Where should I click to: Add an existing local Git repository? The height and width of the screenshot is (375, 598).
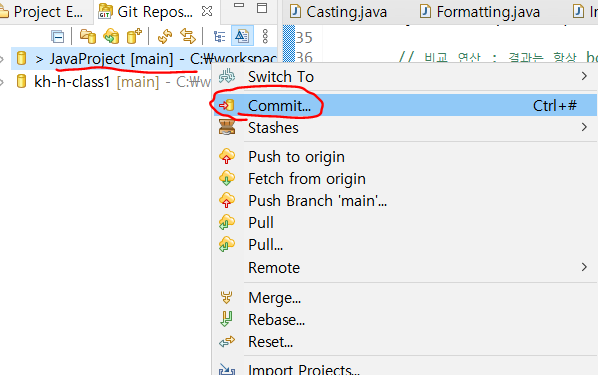coord(88,37)
